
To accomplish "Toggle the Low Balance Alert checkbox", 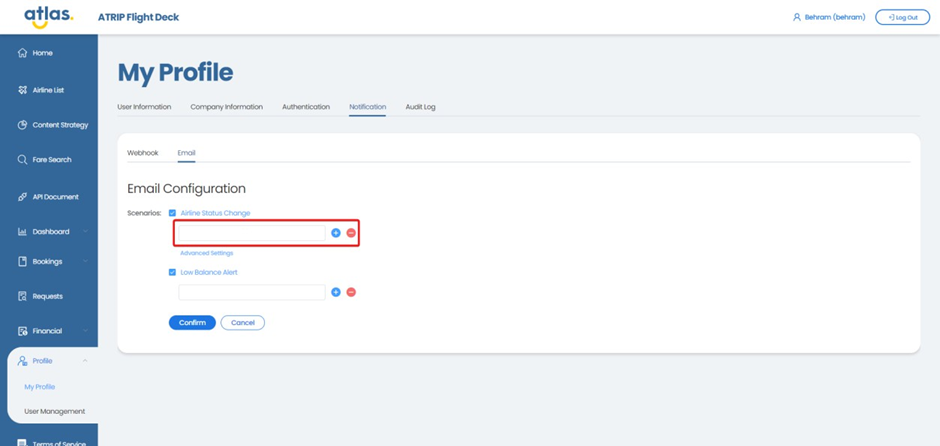I will pyautogui.click(x=173, y=272).
